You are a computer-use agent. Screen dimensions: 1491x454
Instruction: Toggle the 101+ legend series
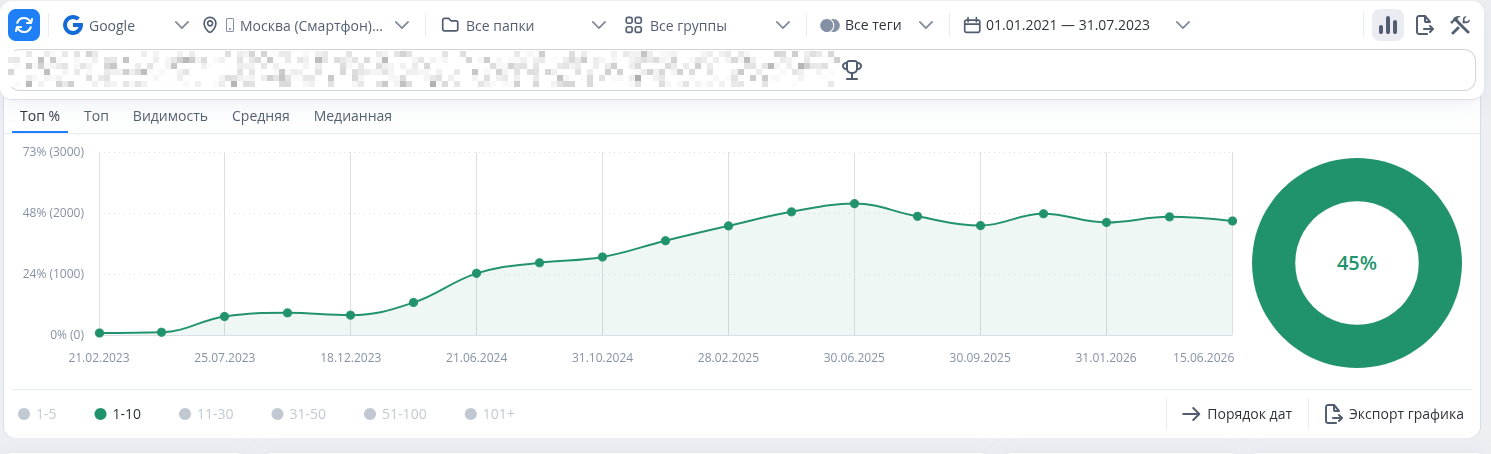(x=490, y=414)
